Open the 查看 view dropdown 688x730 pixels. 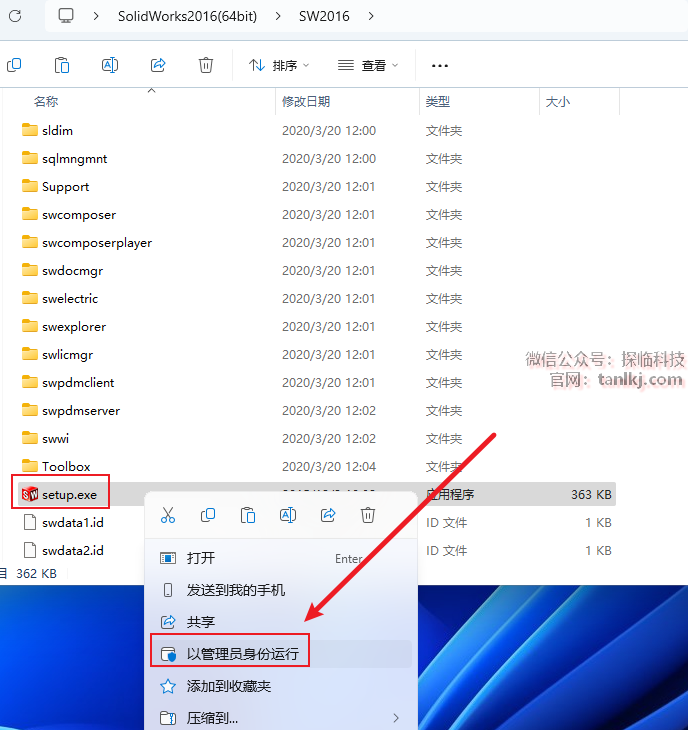368,66
